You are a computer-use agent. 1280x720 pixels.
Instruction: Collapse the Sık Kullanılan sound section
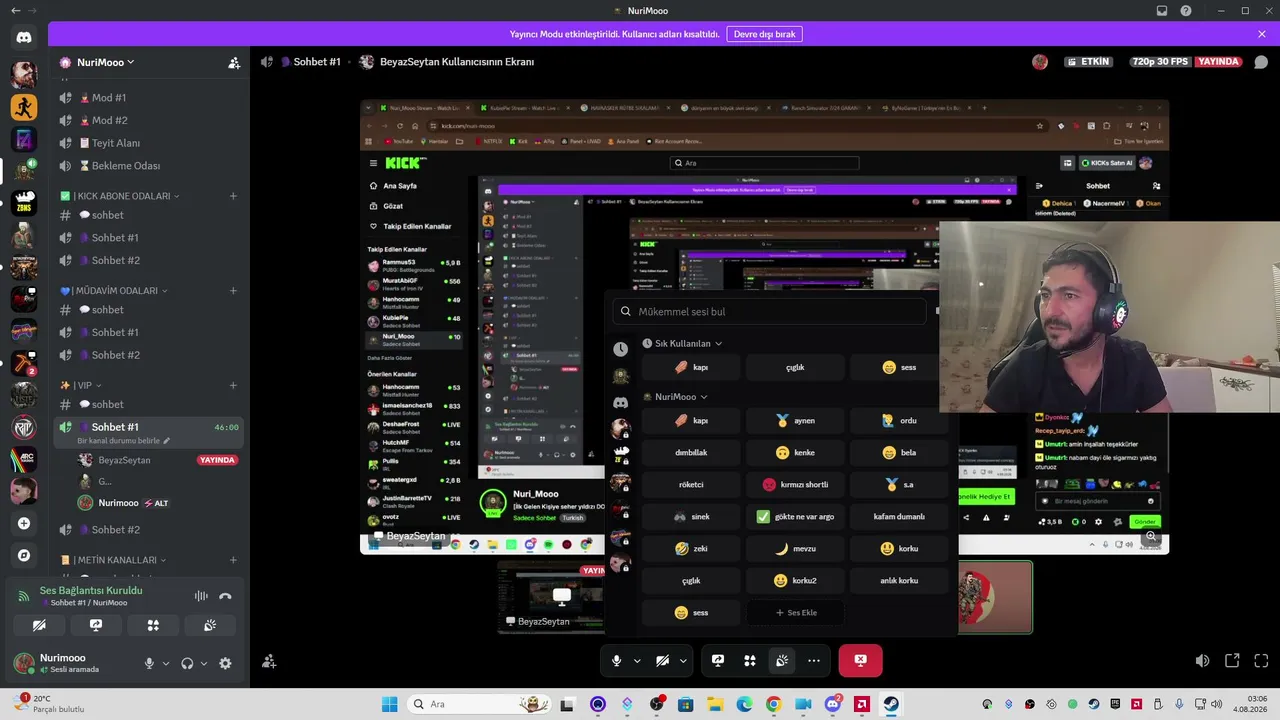click(682, 344)
